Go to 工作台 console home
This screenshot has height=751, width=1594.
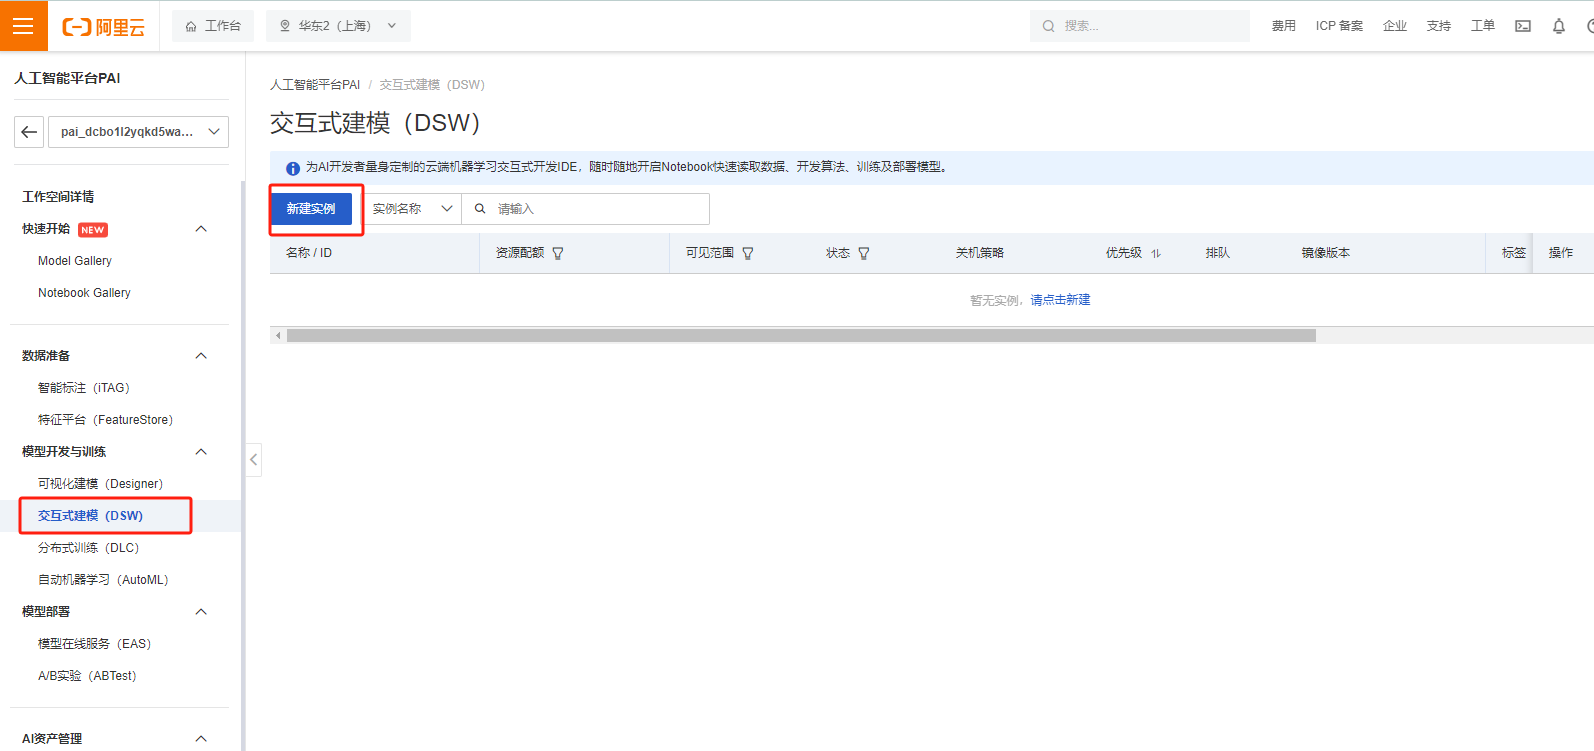(213, 26)
